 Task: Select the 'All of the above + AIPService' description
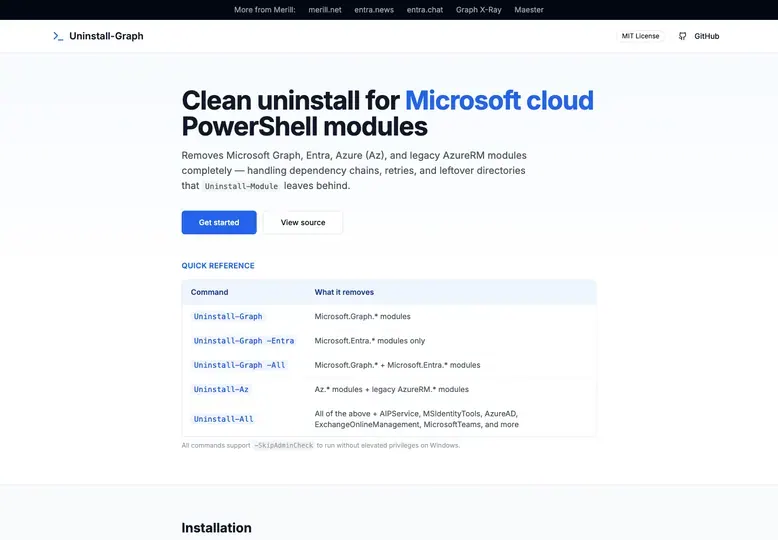click(x=417, y=419)
